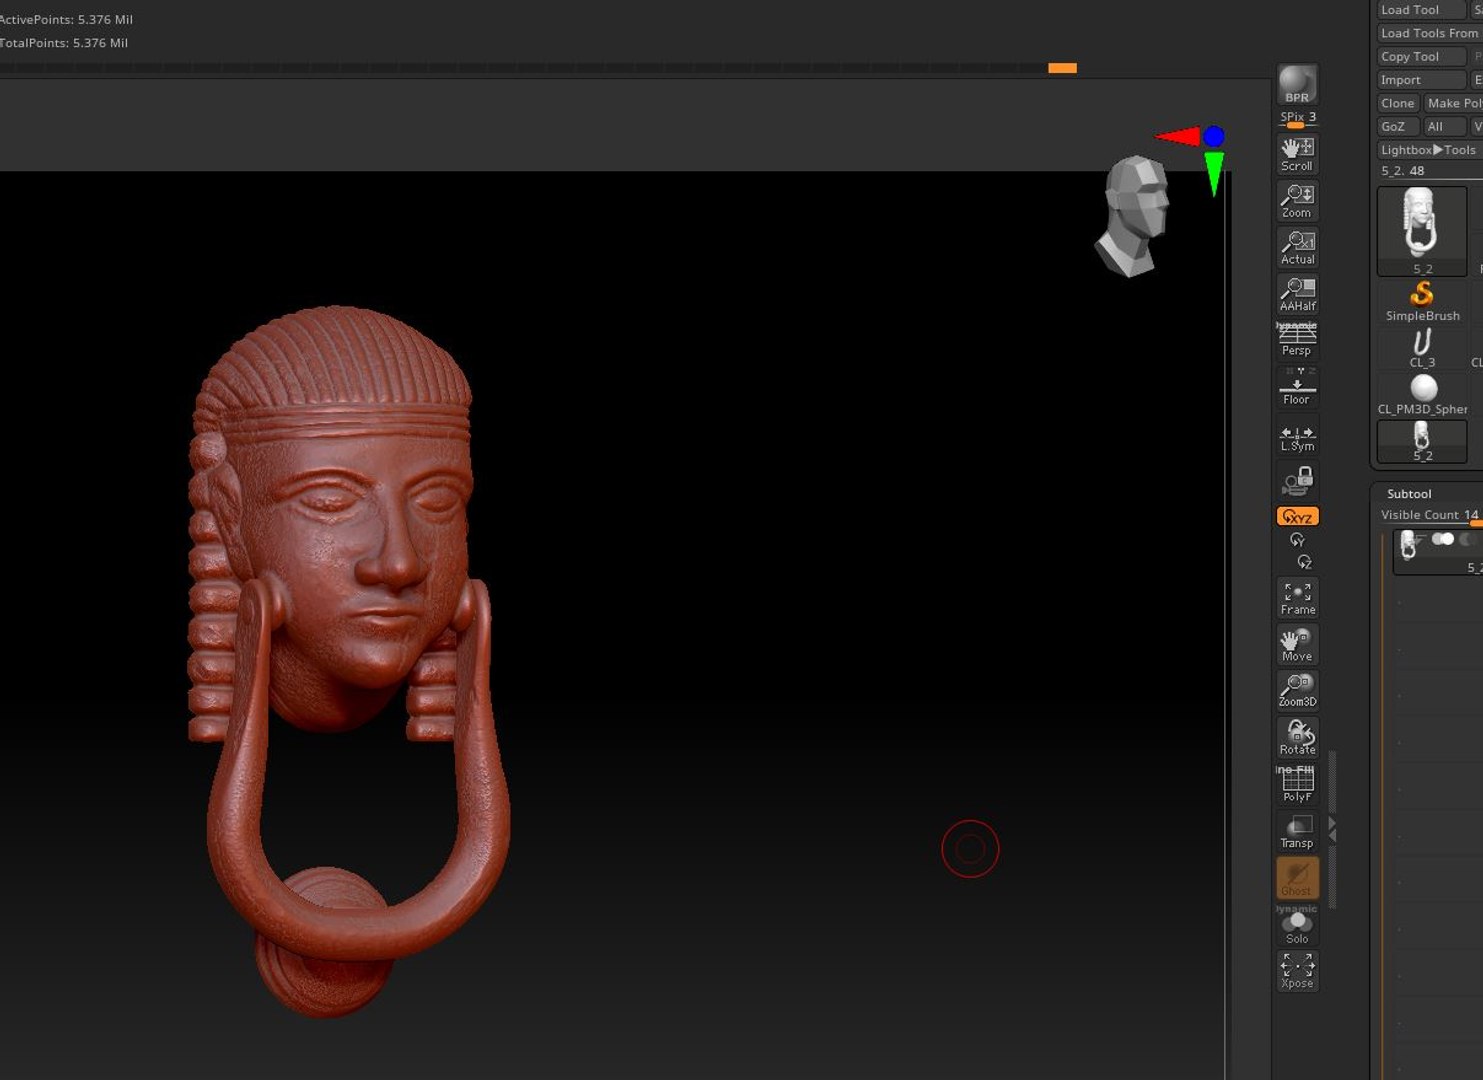This screenshot has height=1080, width=1483.
Task: Activate the AAHalf view button
Action: [1297, 294]
